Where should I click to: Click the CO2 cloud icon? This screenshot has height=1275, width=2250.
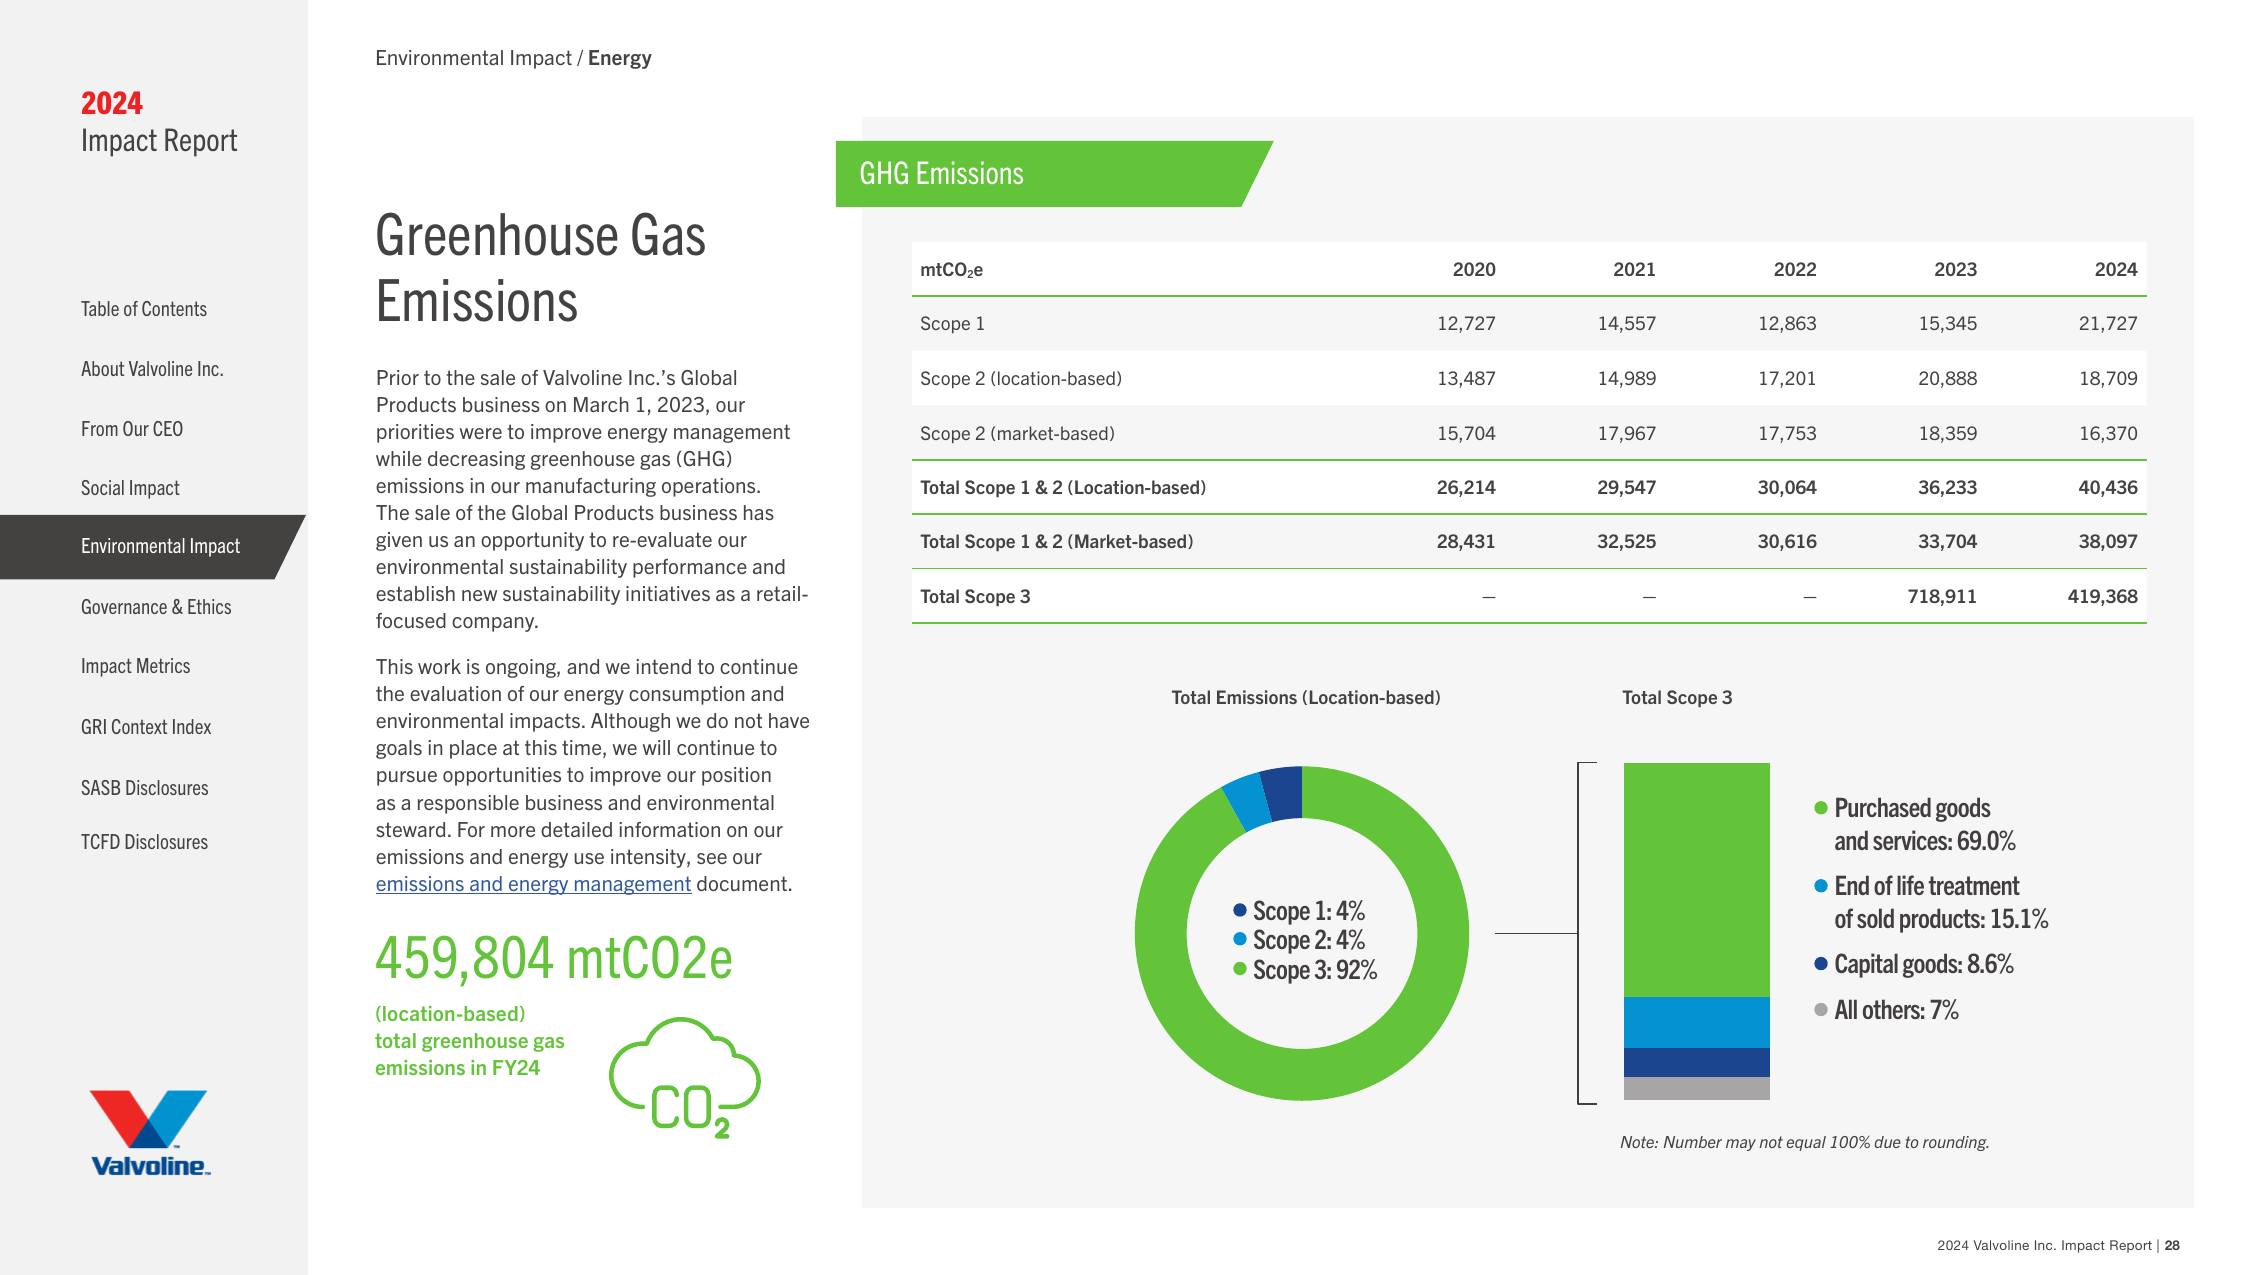tap(685, 1078)
